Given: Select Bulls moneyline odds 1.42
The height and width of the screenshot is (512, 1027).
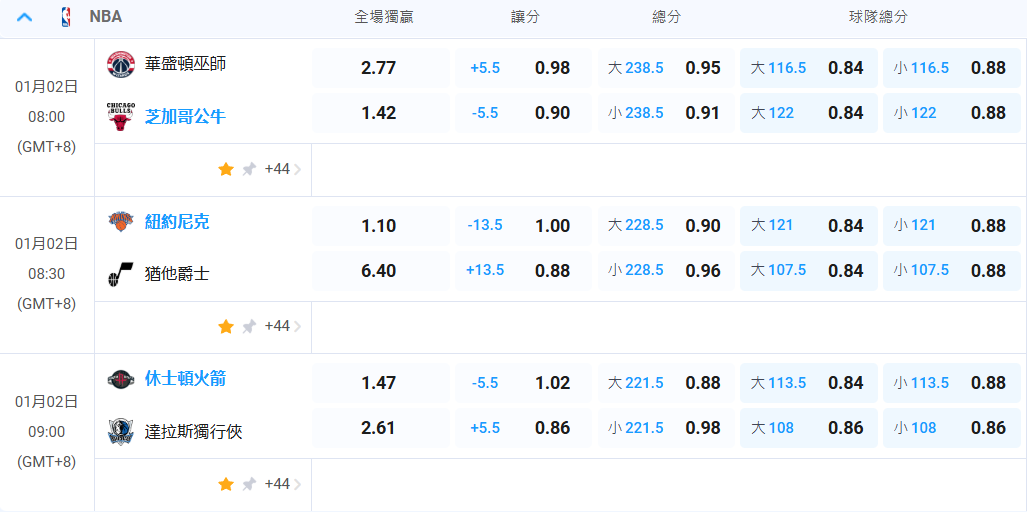Looking at the screenshot, I should click(381, 113).
